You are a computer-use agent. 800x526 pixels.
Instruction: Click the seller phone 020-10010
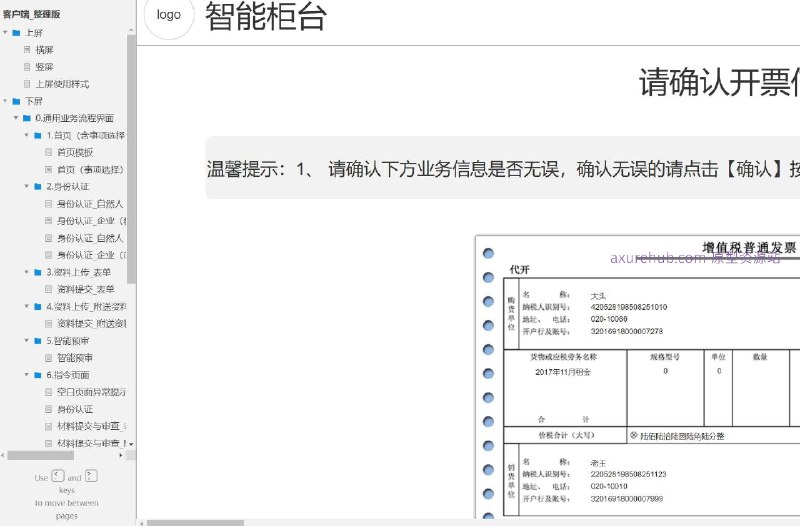click(609, 487)
